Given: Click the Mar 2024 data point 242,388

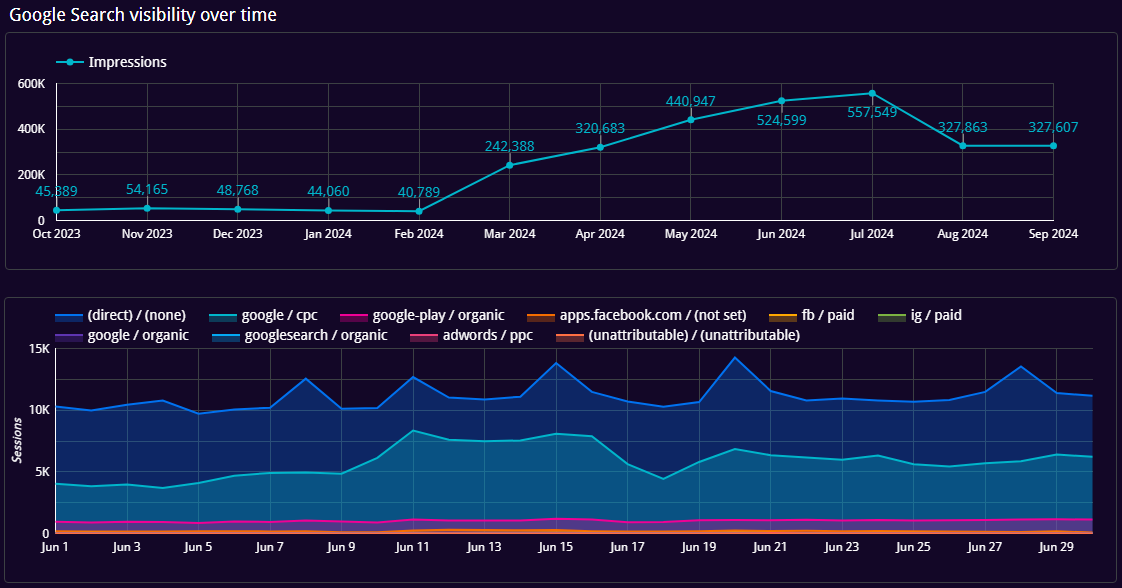Looking at the screenshot, I should (x=509, y=165).
